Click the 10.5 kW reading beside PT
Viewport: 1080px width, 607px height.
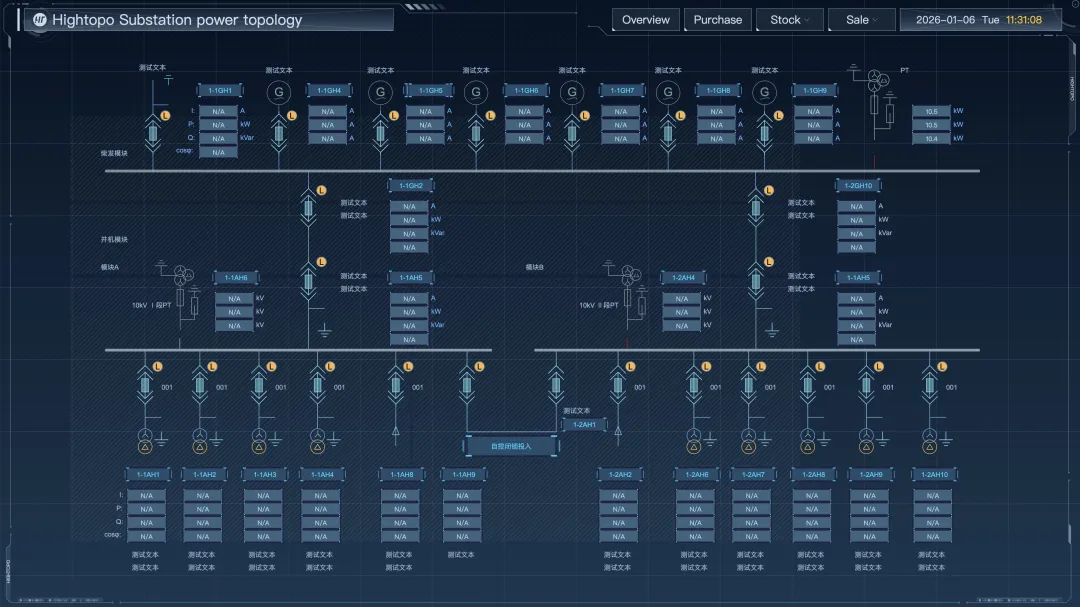(x=931, y=112)
